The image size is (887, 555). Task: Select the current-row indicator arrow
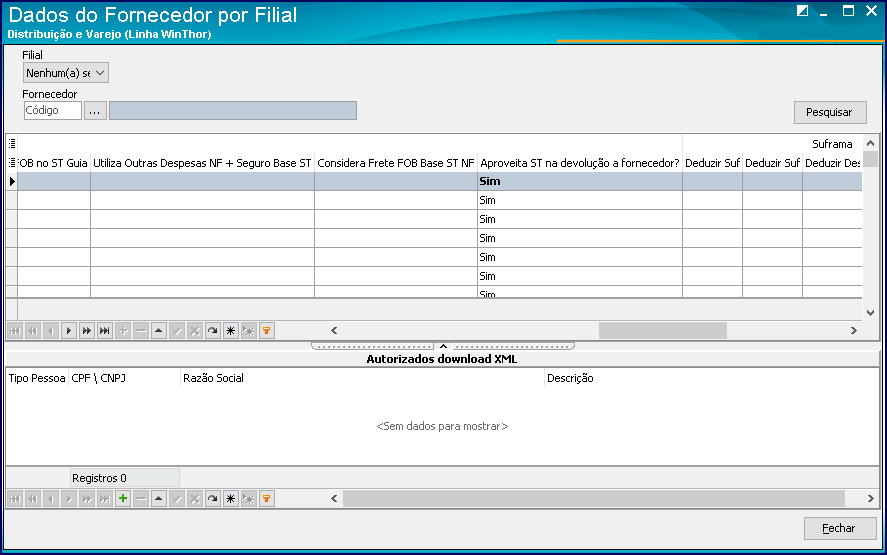[12, 181]
